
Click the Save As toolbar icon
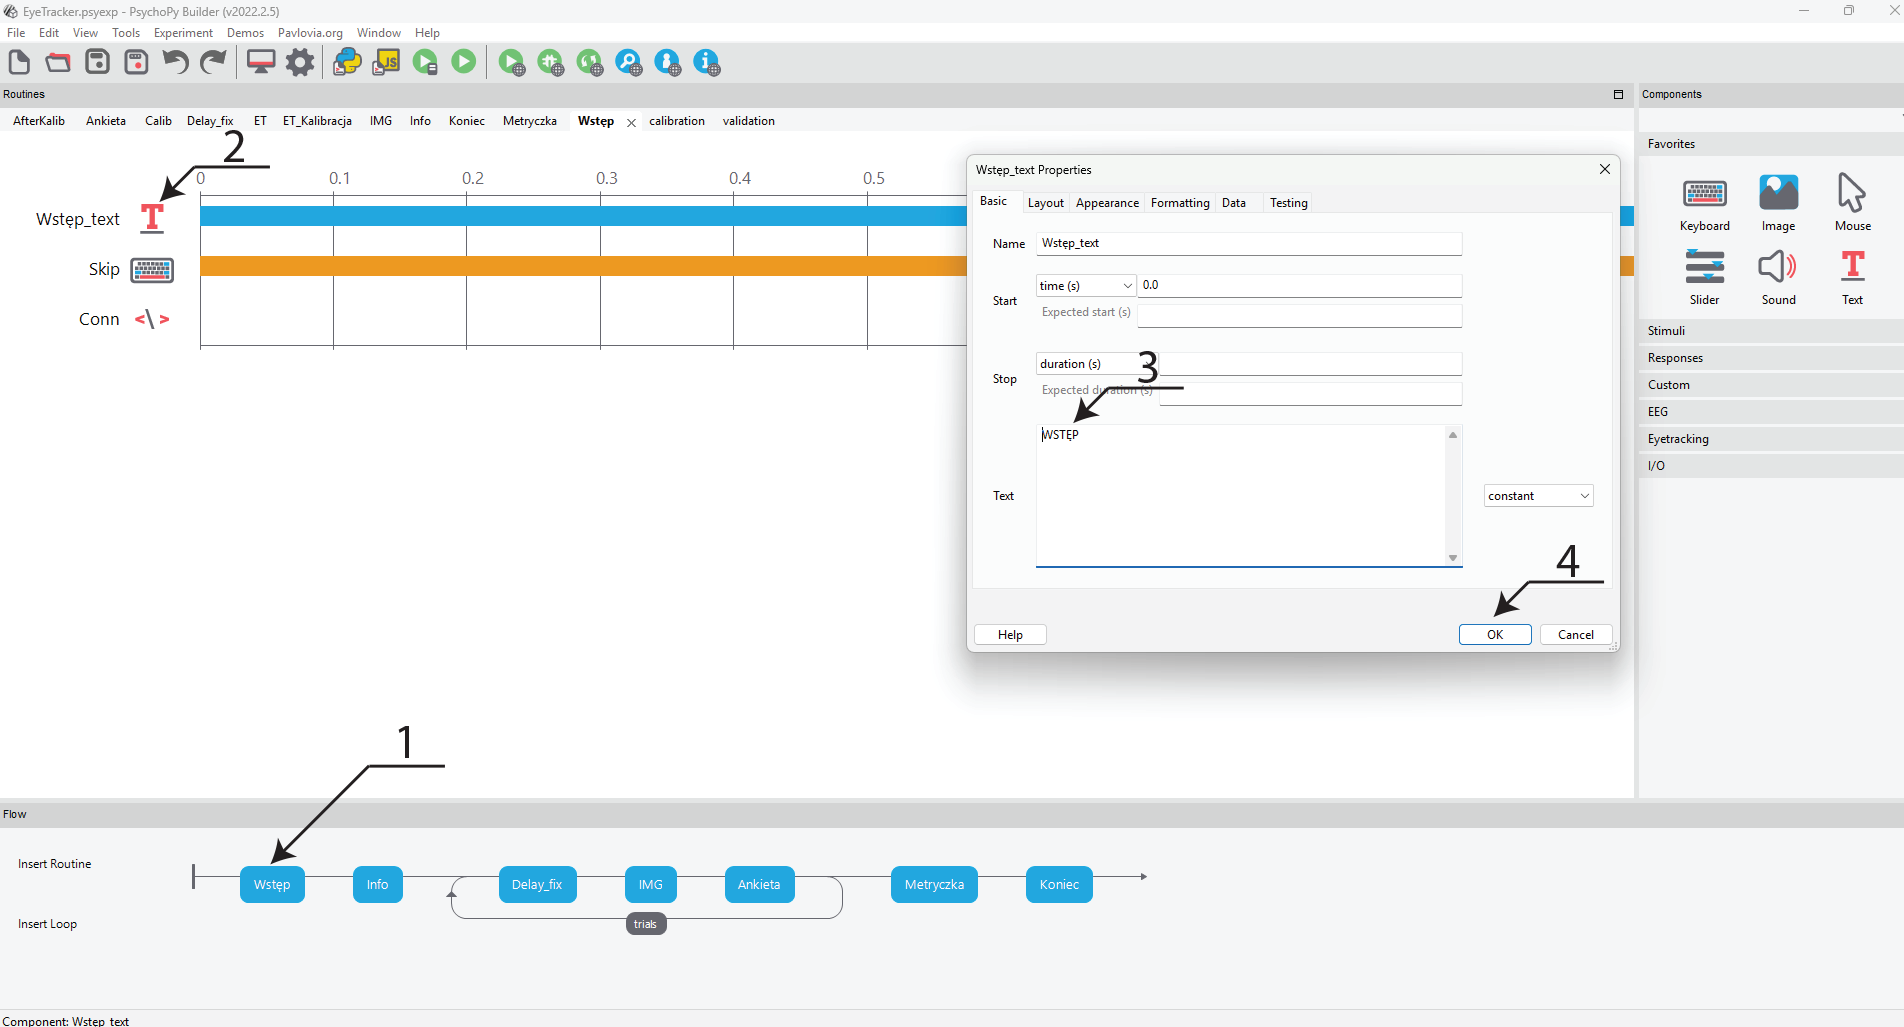tap(136, 63)
